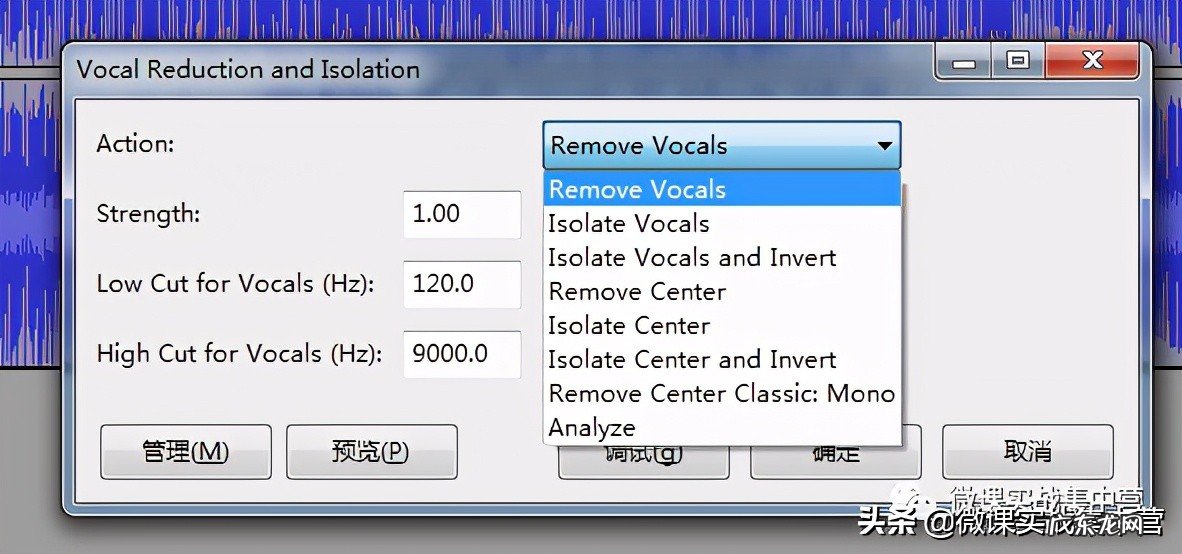The width and height of the screenshot is (1182, 554).
Task: Click the High Cut for Vocals (Hz): label
Action: 240,354
